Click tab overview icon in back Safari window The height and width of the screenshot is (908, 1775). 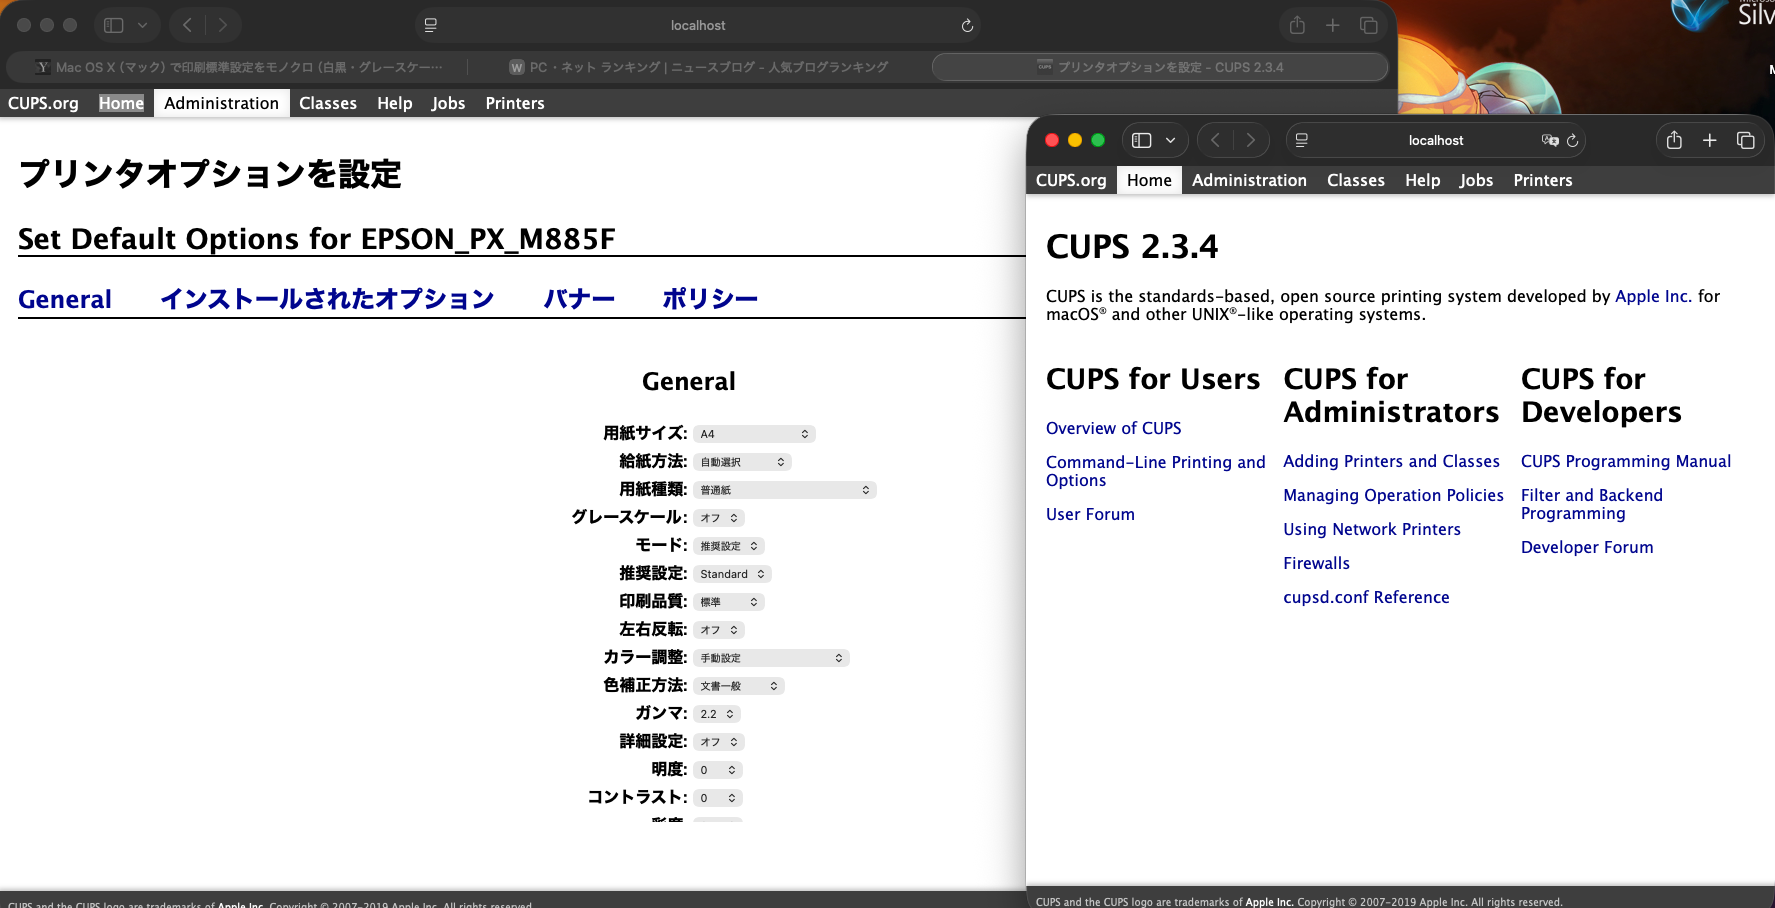[1369, 25]
